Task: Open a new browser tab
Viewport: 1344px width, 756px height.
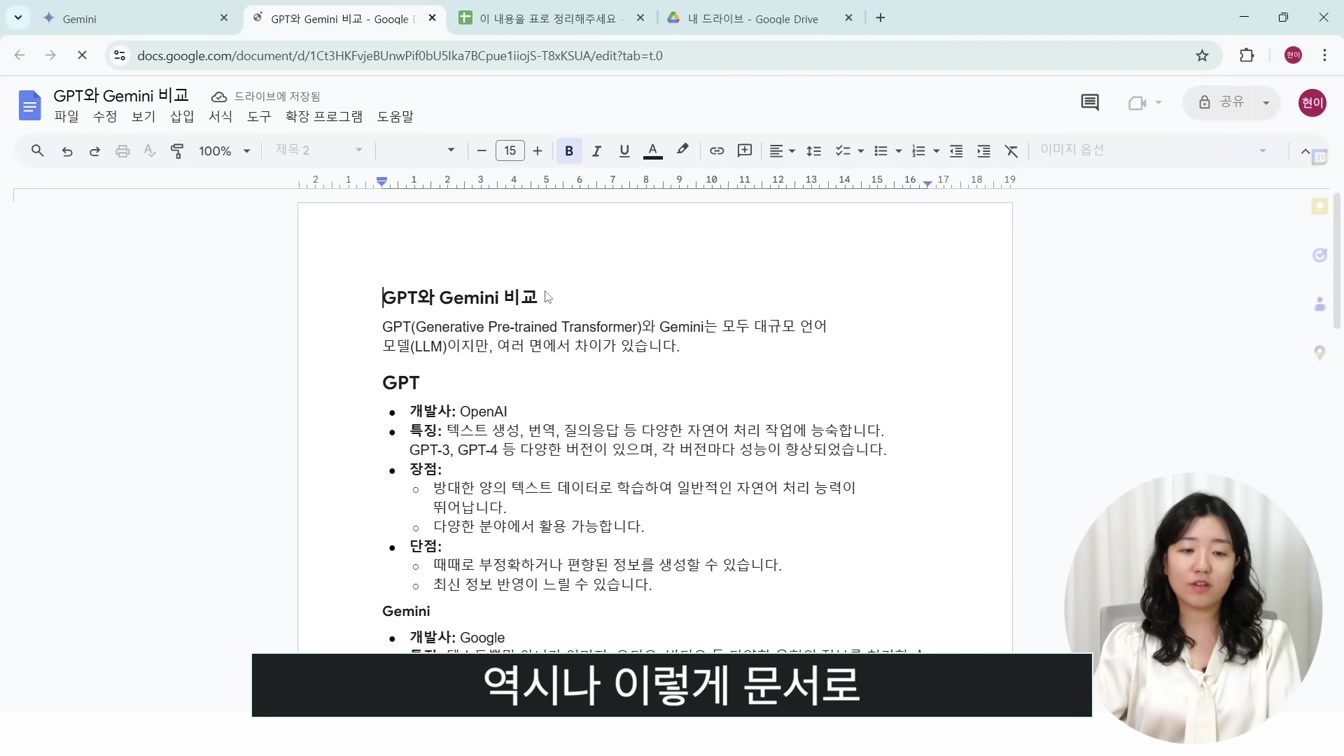Action: tap(880, 18)
